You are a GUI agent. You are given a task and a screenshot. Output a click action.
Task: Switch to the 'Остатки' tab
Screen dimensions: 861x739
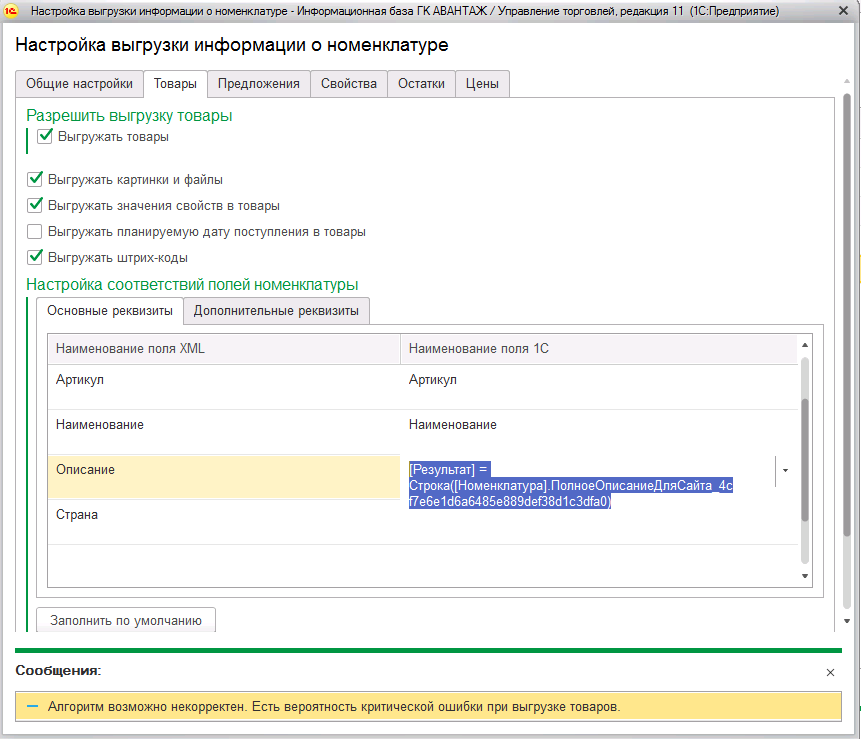421,83
